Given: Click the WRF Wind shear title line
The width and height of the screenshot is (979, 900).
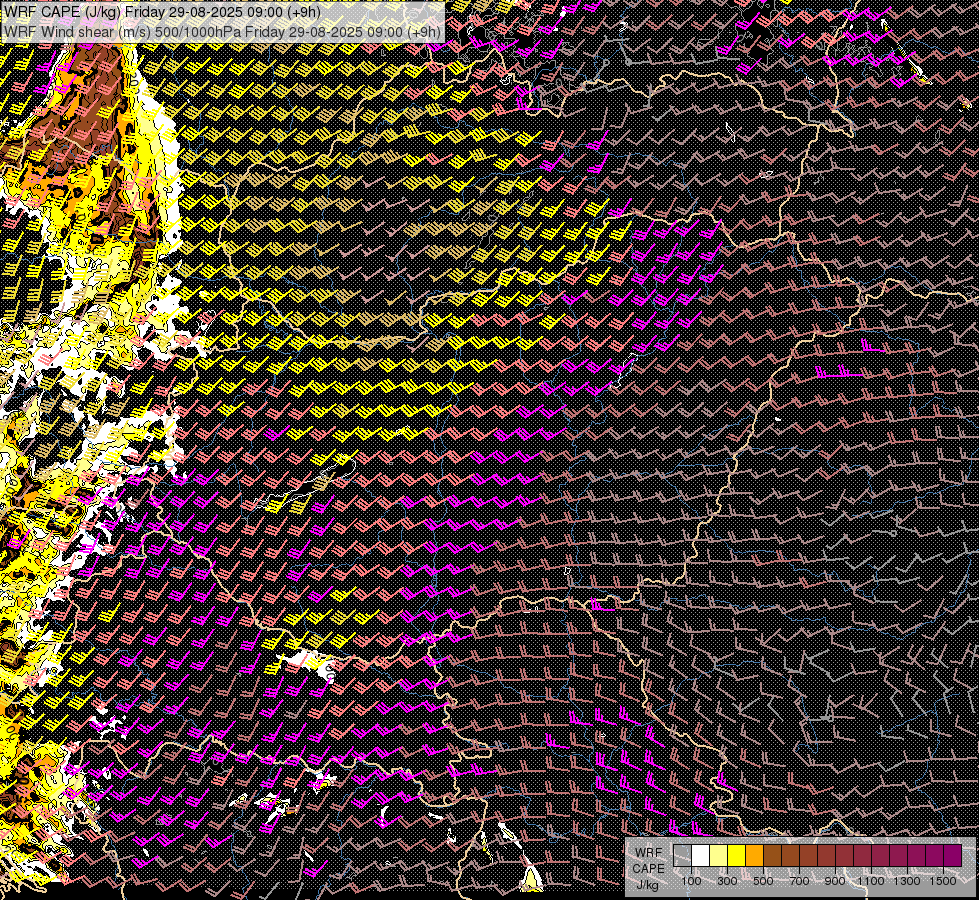Looking at the screenshot, I should pyautogui.click(x=222, y=32).
